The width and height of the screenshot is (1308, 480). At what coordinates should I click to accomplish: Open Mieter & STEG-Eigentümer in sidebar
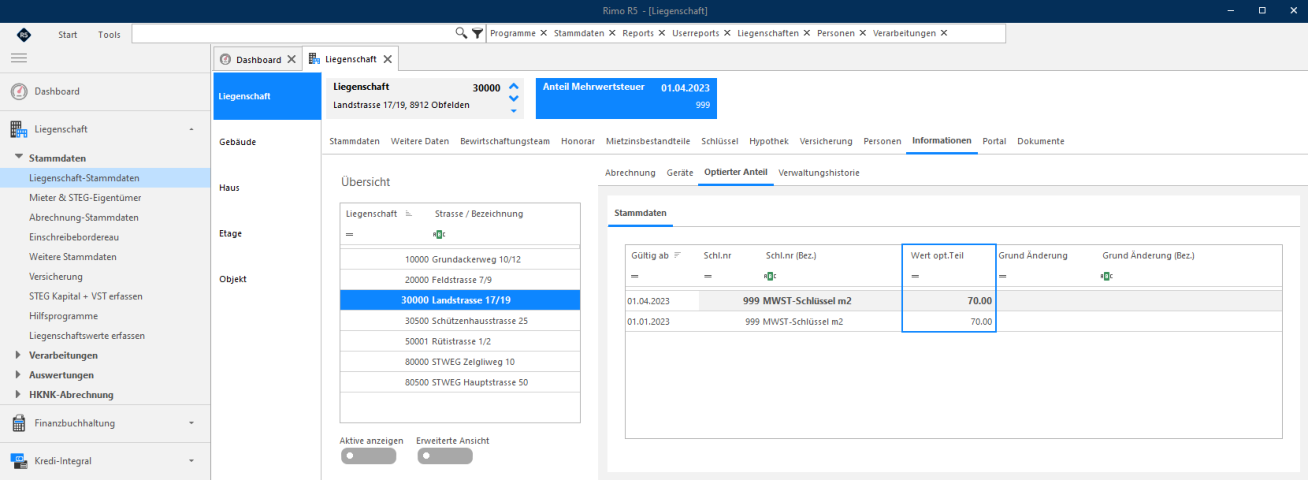[84, 197]
